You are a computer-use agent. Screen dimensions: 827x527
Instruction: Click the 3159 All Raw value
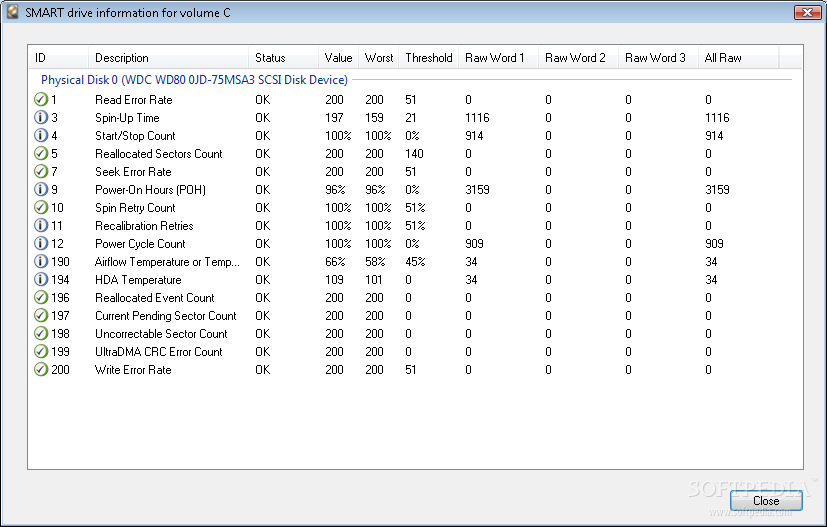(x=717, y=189)
